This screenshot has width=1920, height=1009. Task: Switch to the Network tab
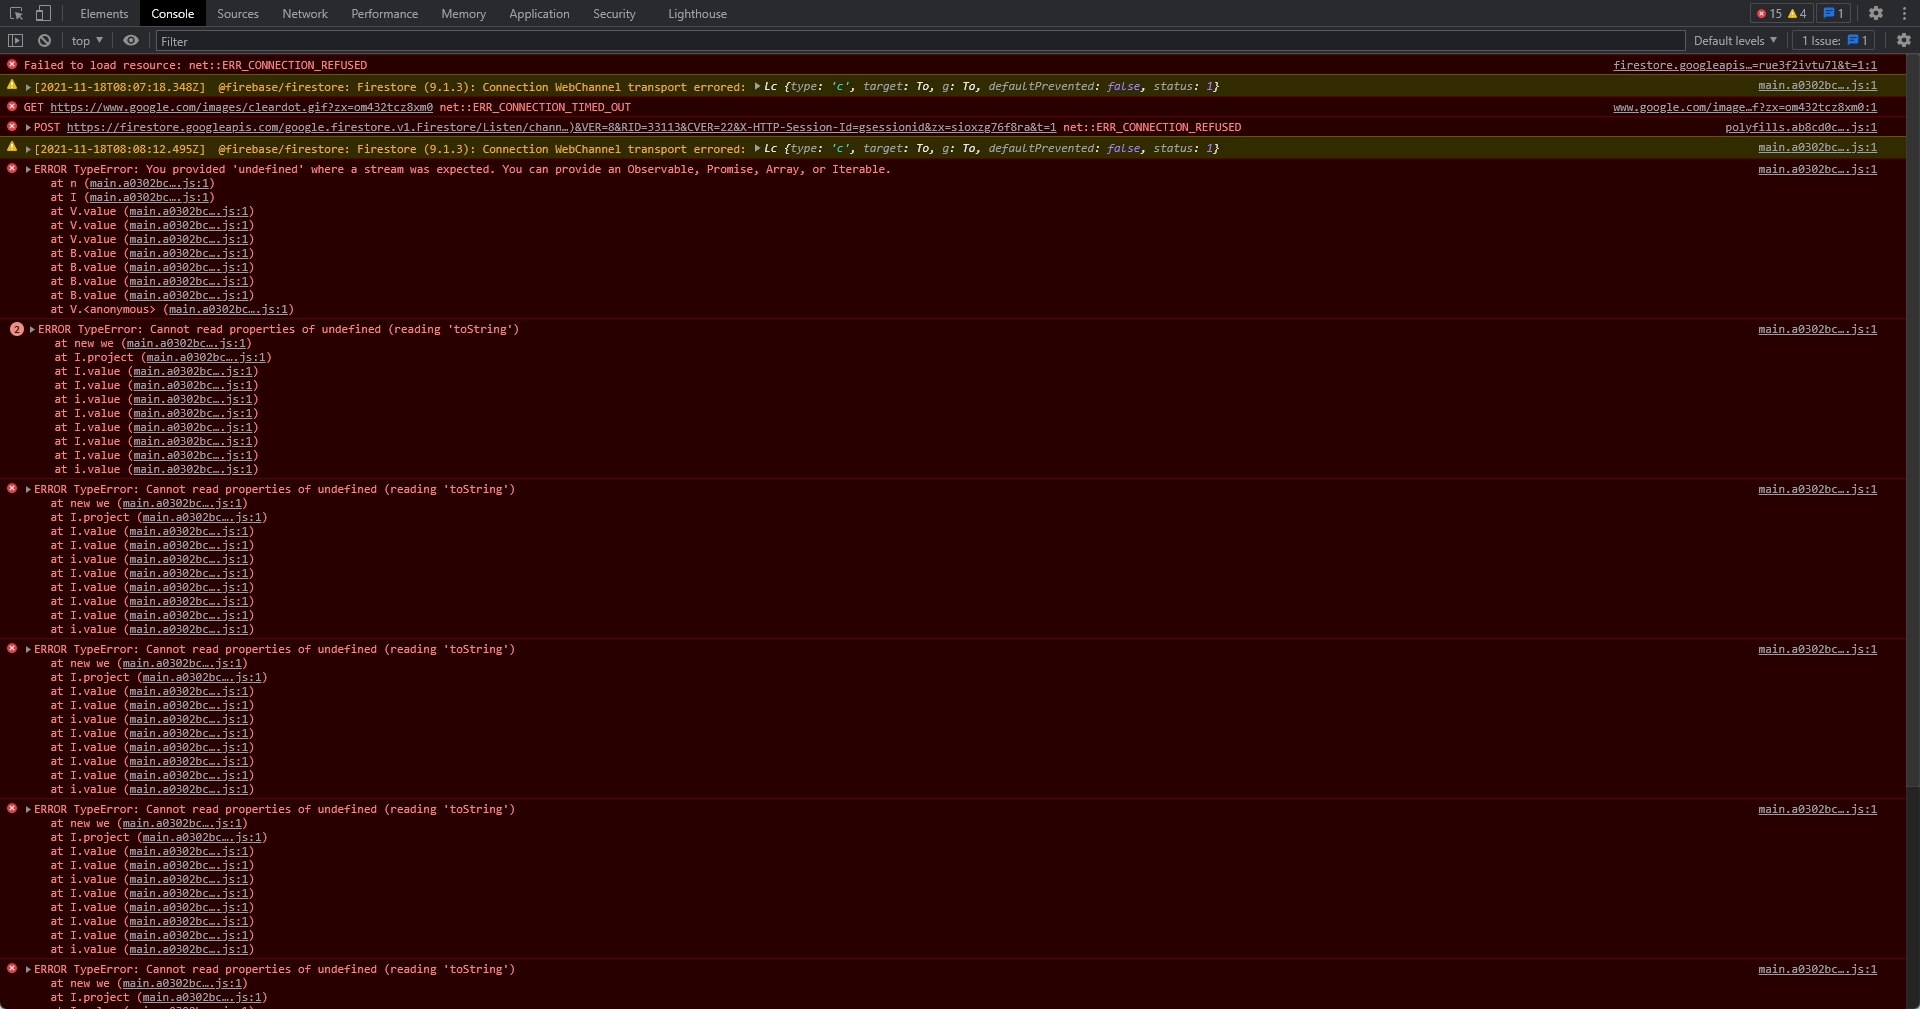point(304,13)
